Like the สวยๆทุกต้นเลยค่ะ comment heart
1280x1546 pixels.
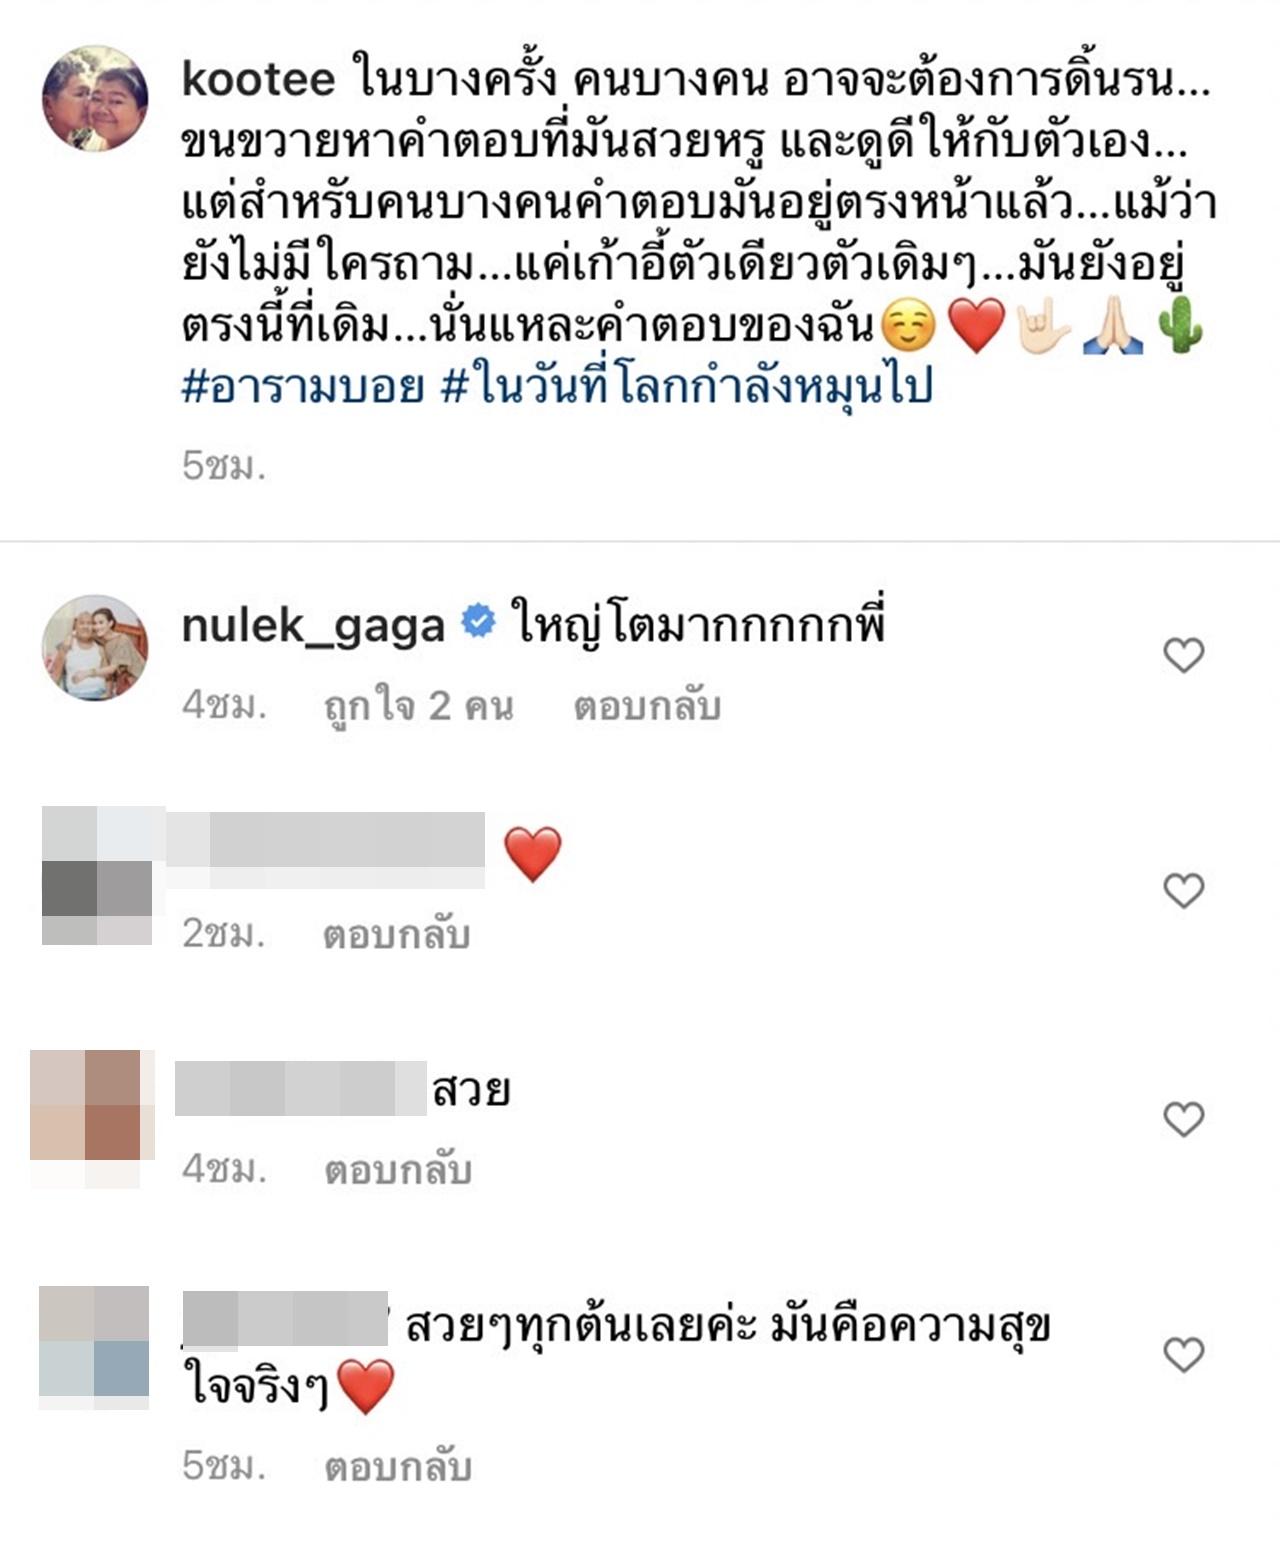1184,1354
